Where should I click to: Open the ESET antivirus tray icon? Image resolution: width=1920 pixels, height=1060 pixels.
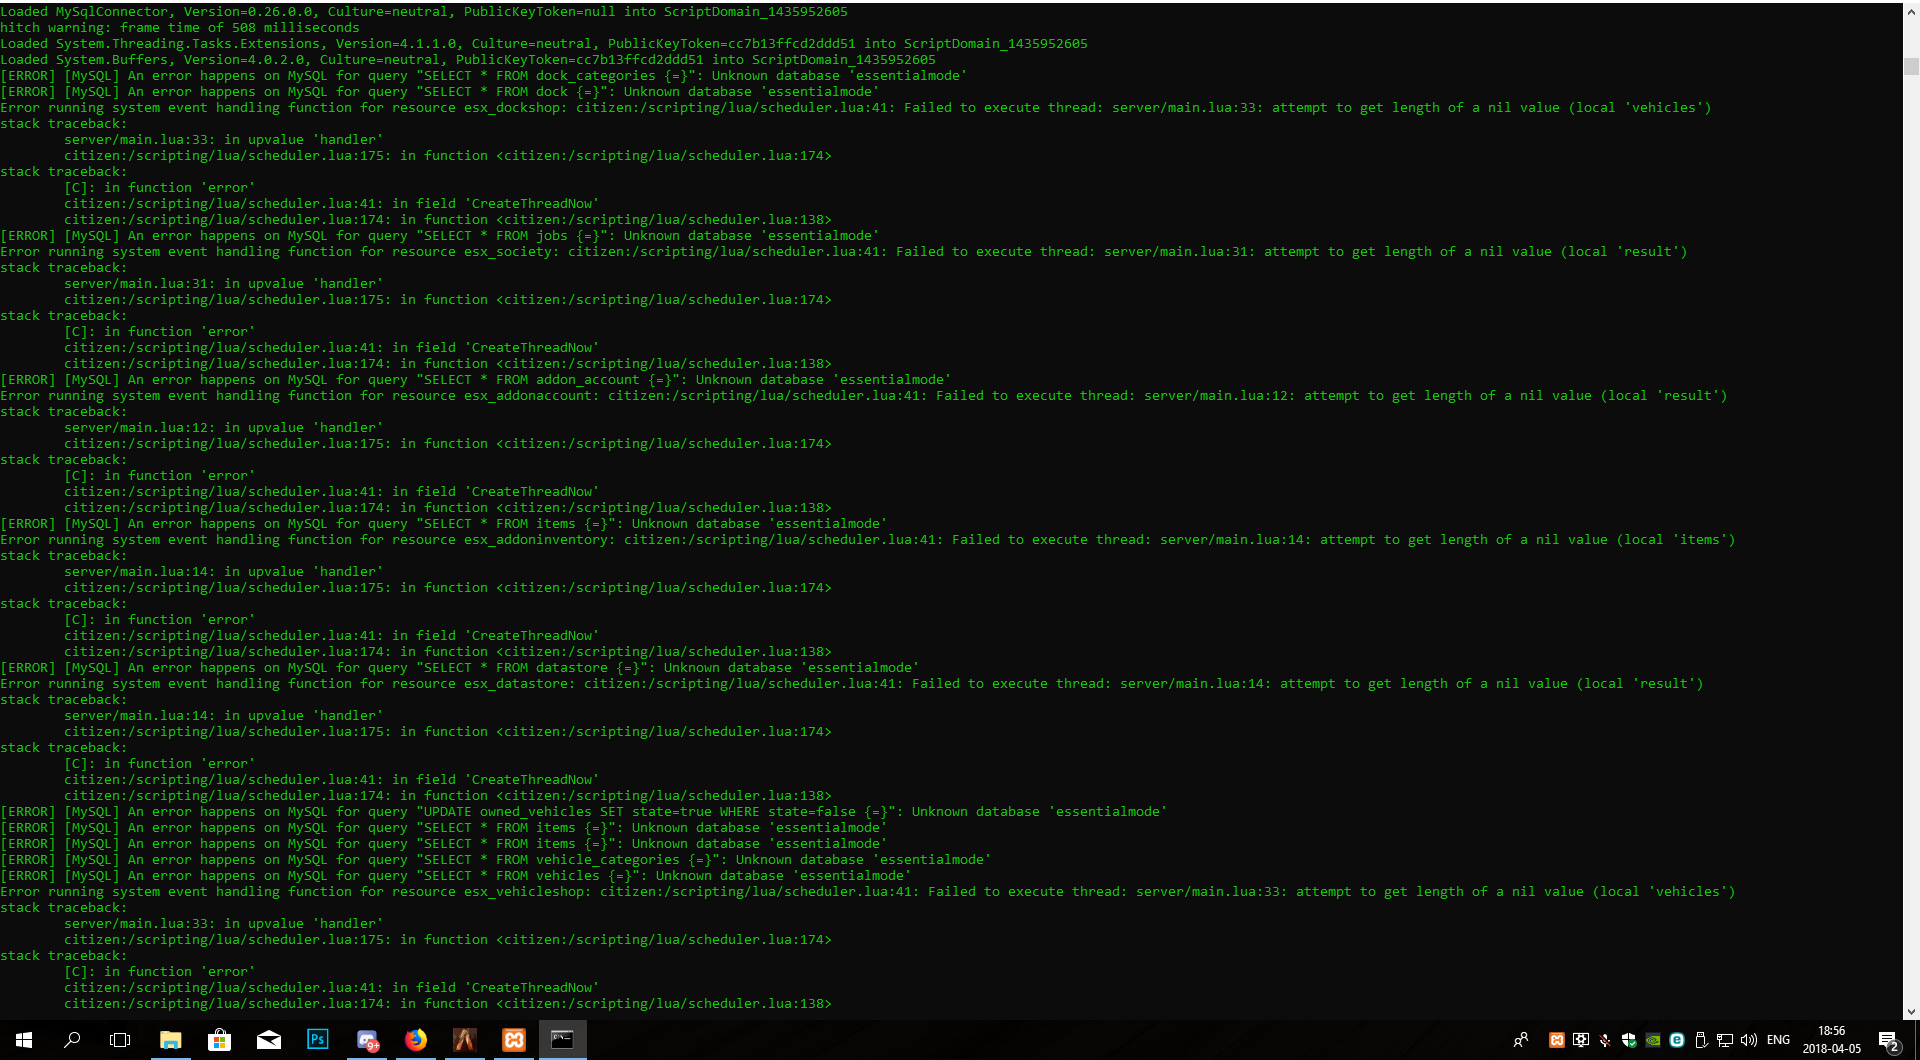pos(1678,1040)
